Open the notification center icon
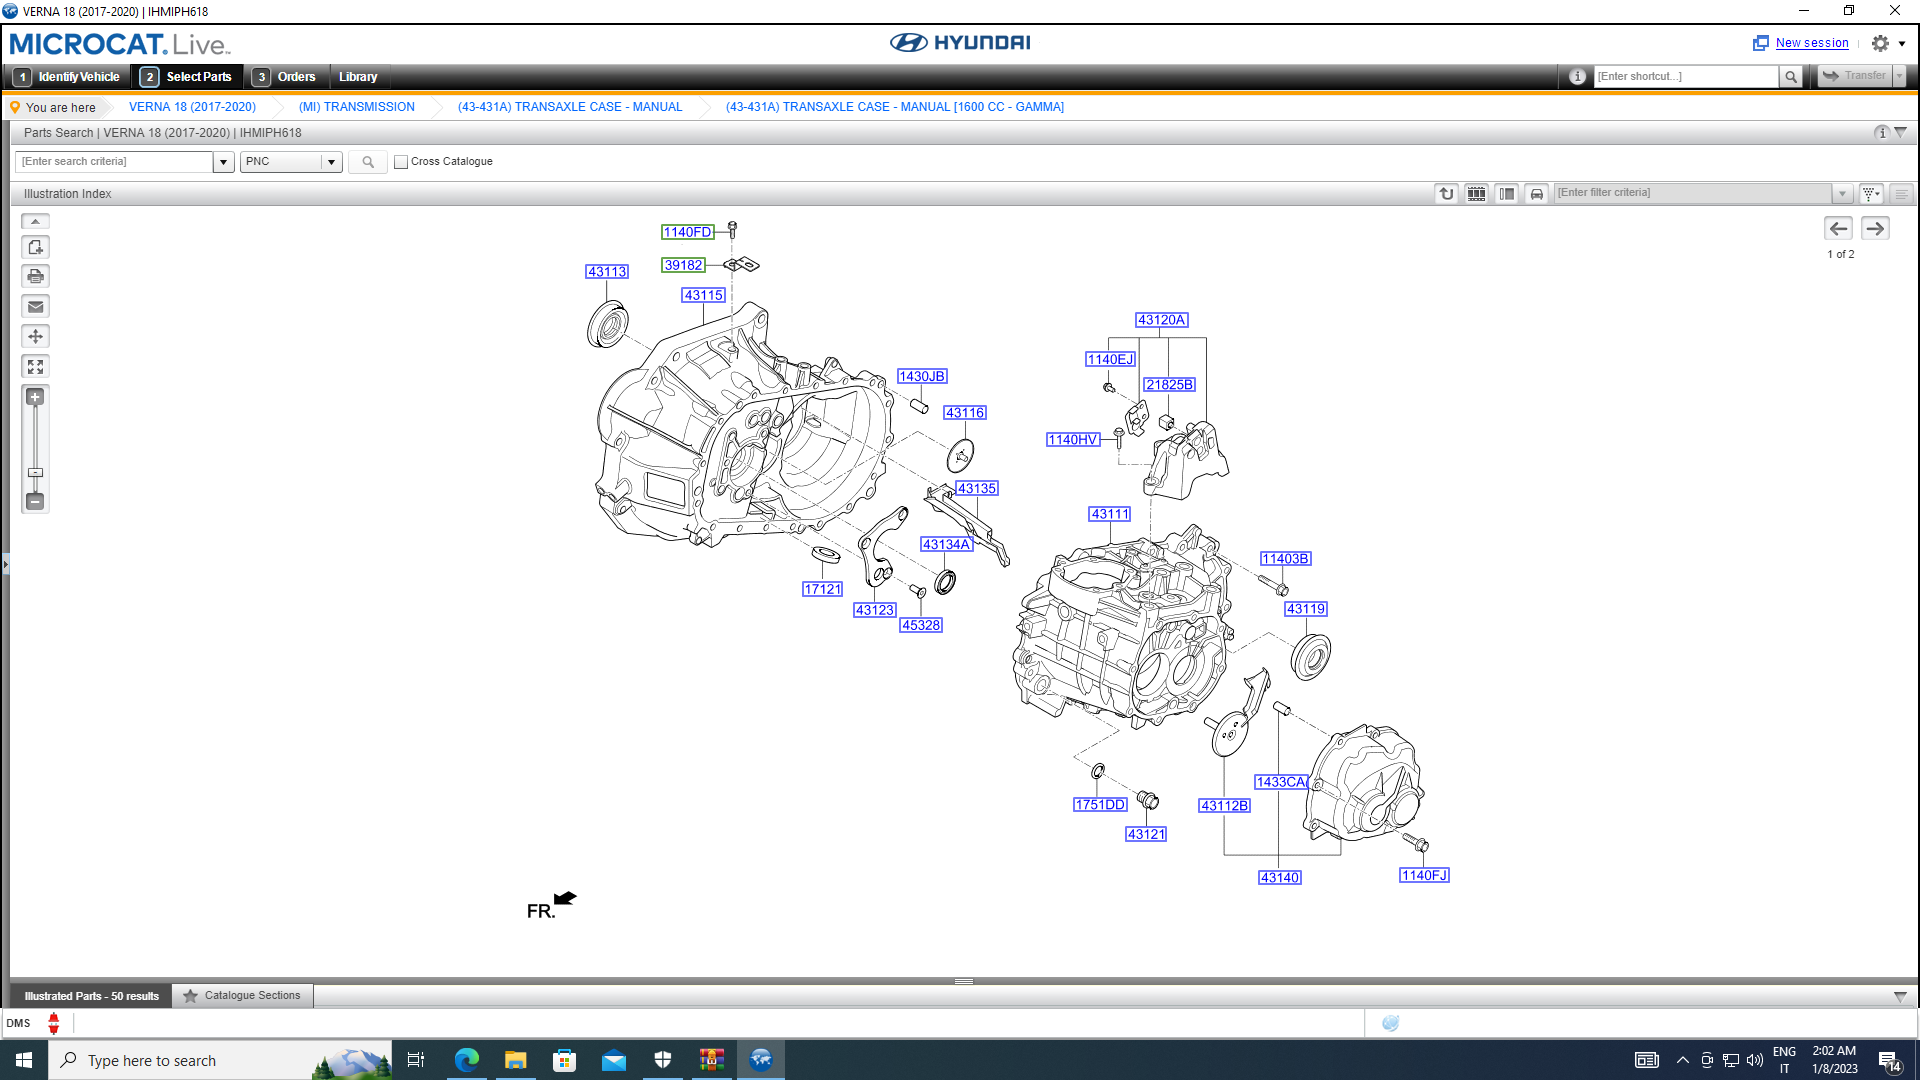The width and height of the screenshot is (1920, 1080). coord(1889,1061)
